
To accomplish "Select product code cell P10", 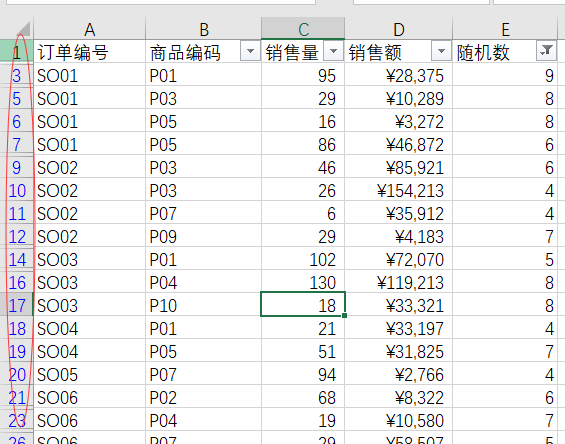I will [204, 305].
